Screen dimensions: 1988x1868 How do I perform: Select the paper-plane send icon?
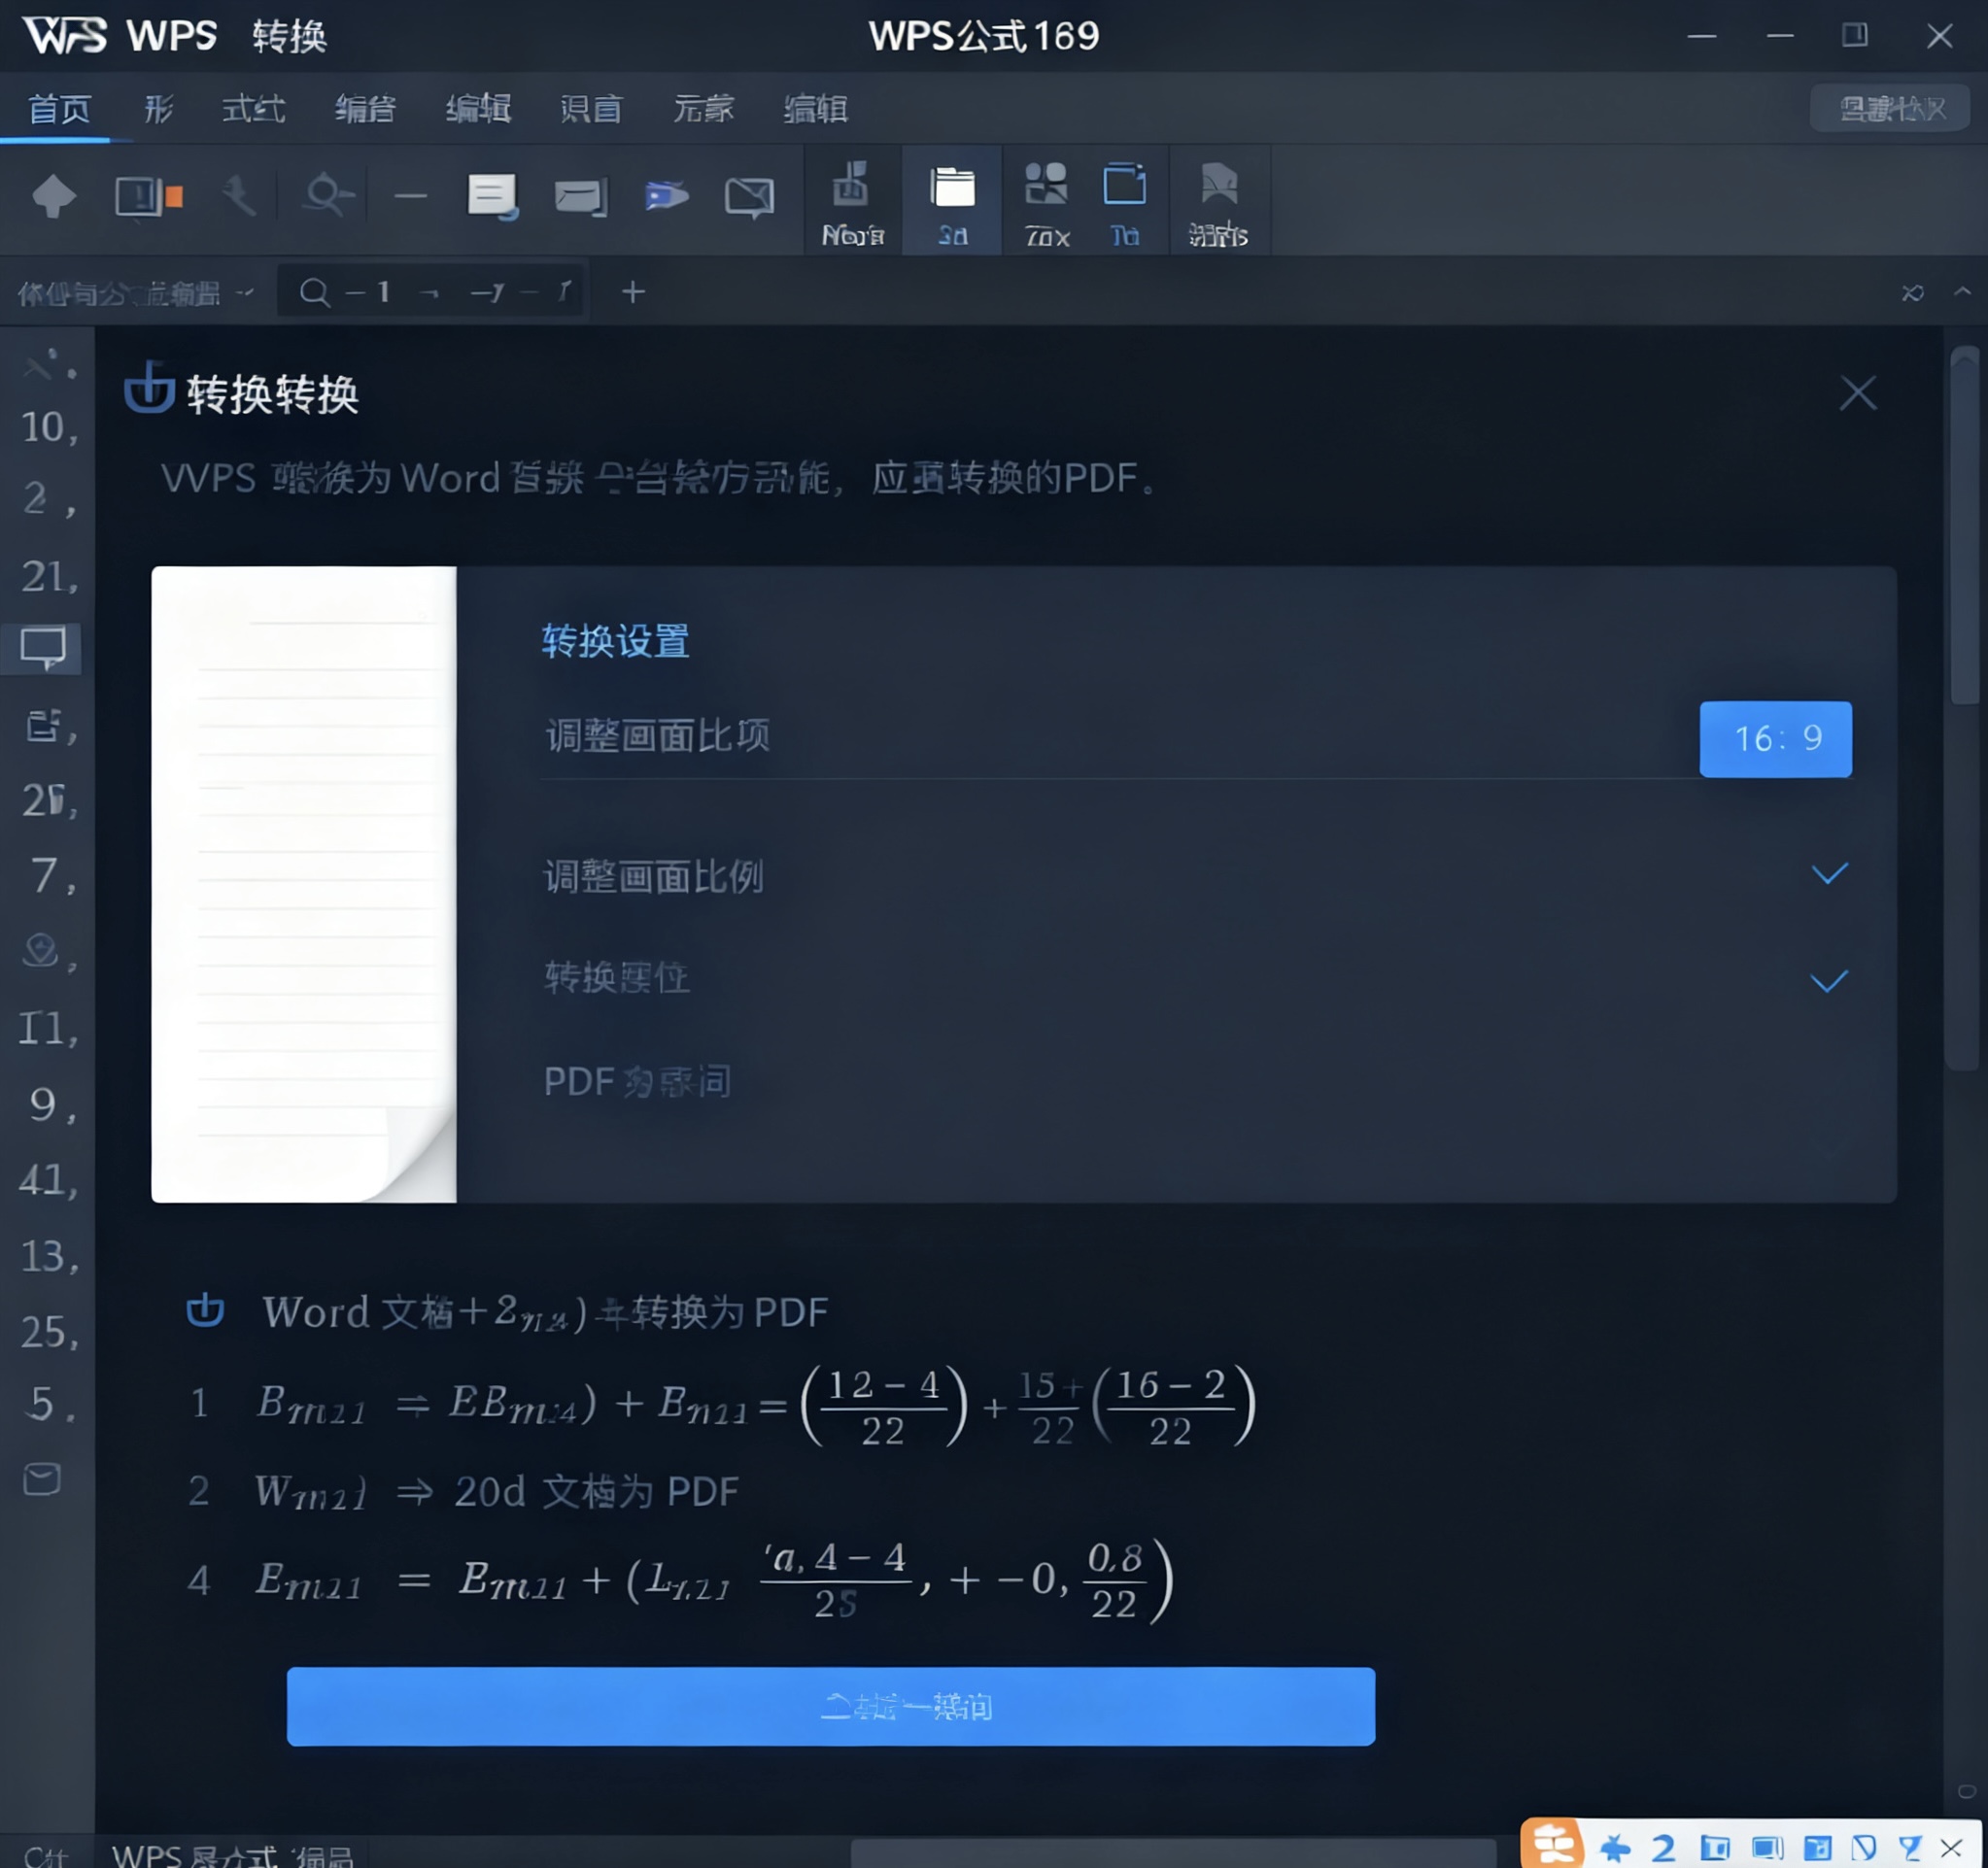[x=668, y=197]
